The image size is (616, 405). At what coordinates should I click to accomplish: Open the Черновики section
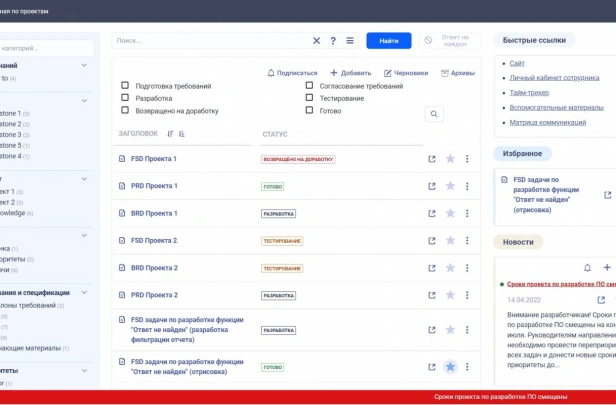point(406,73)
